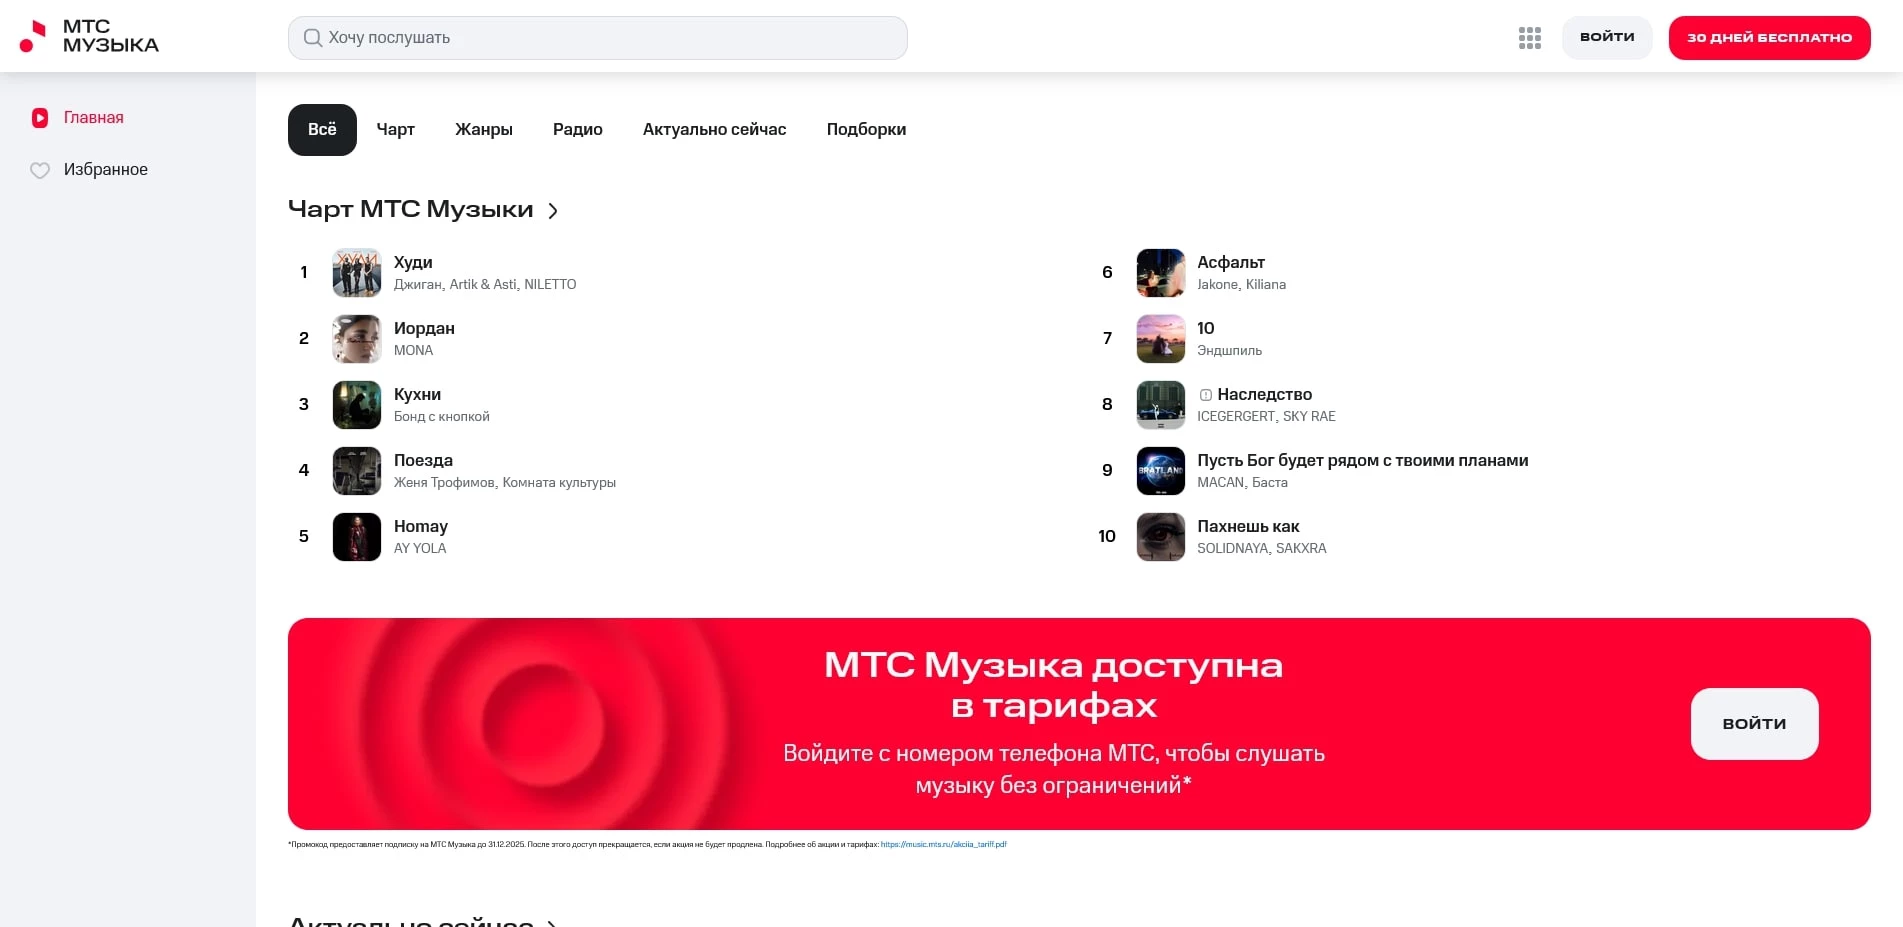Image resolution: width=1903 pixels, height=927 pixels.
Task: Select the Подборки tab
Action: point(866,129)
